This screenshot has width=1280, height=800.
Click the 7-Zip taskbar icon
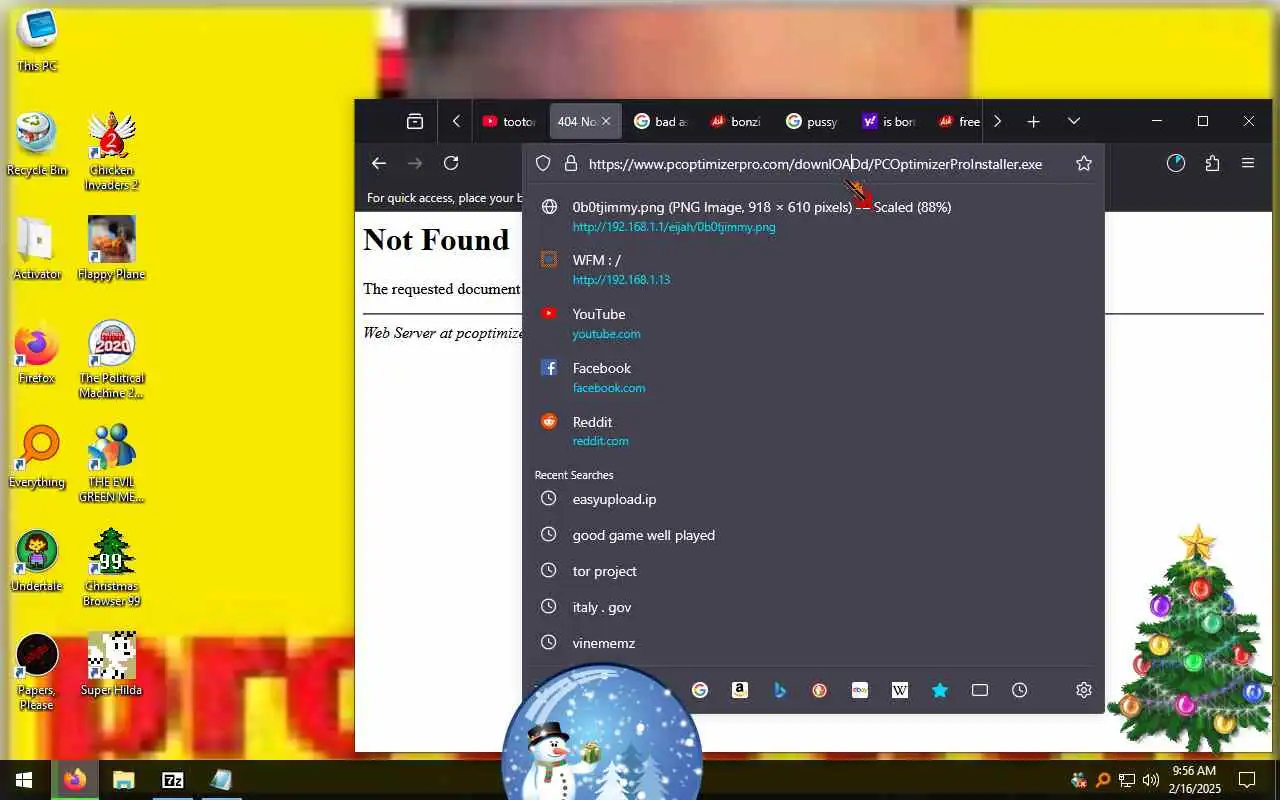coord(173,780)
